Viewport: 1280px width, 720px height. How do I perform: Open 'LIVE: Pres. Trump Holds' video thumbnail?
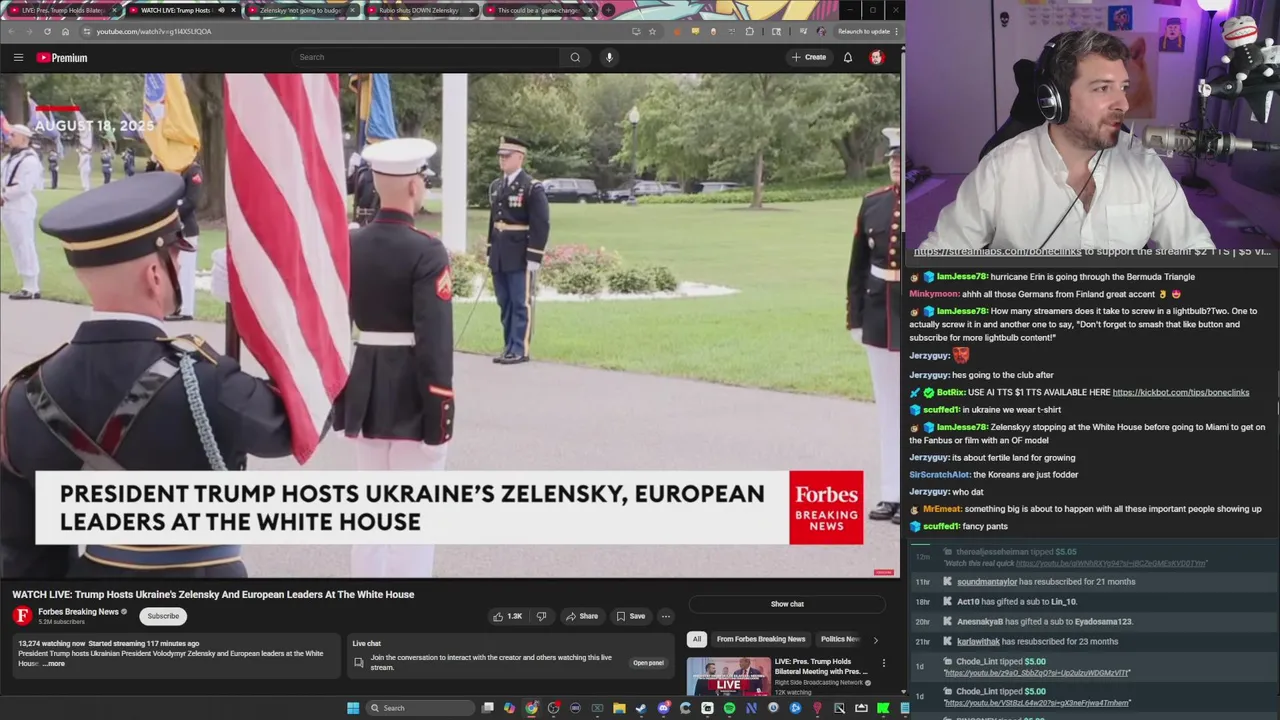(x=728, y=676)
